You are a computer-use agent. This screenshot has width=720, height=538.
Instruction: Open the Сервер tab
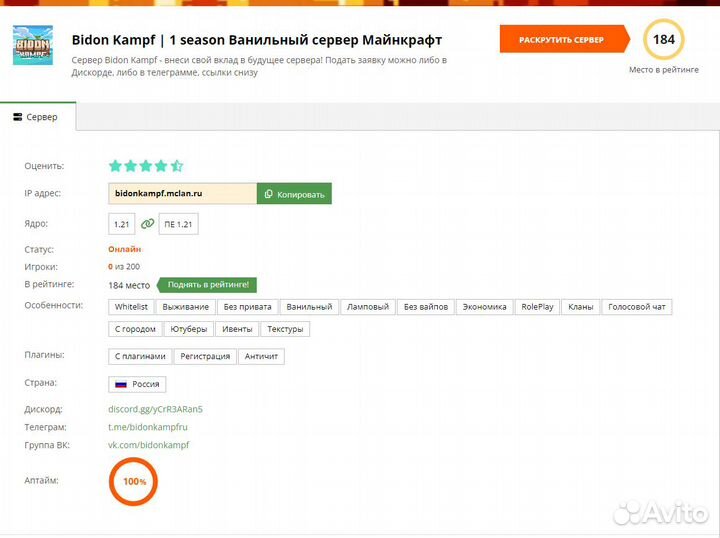36,117
